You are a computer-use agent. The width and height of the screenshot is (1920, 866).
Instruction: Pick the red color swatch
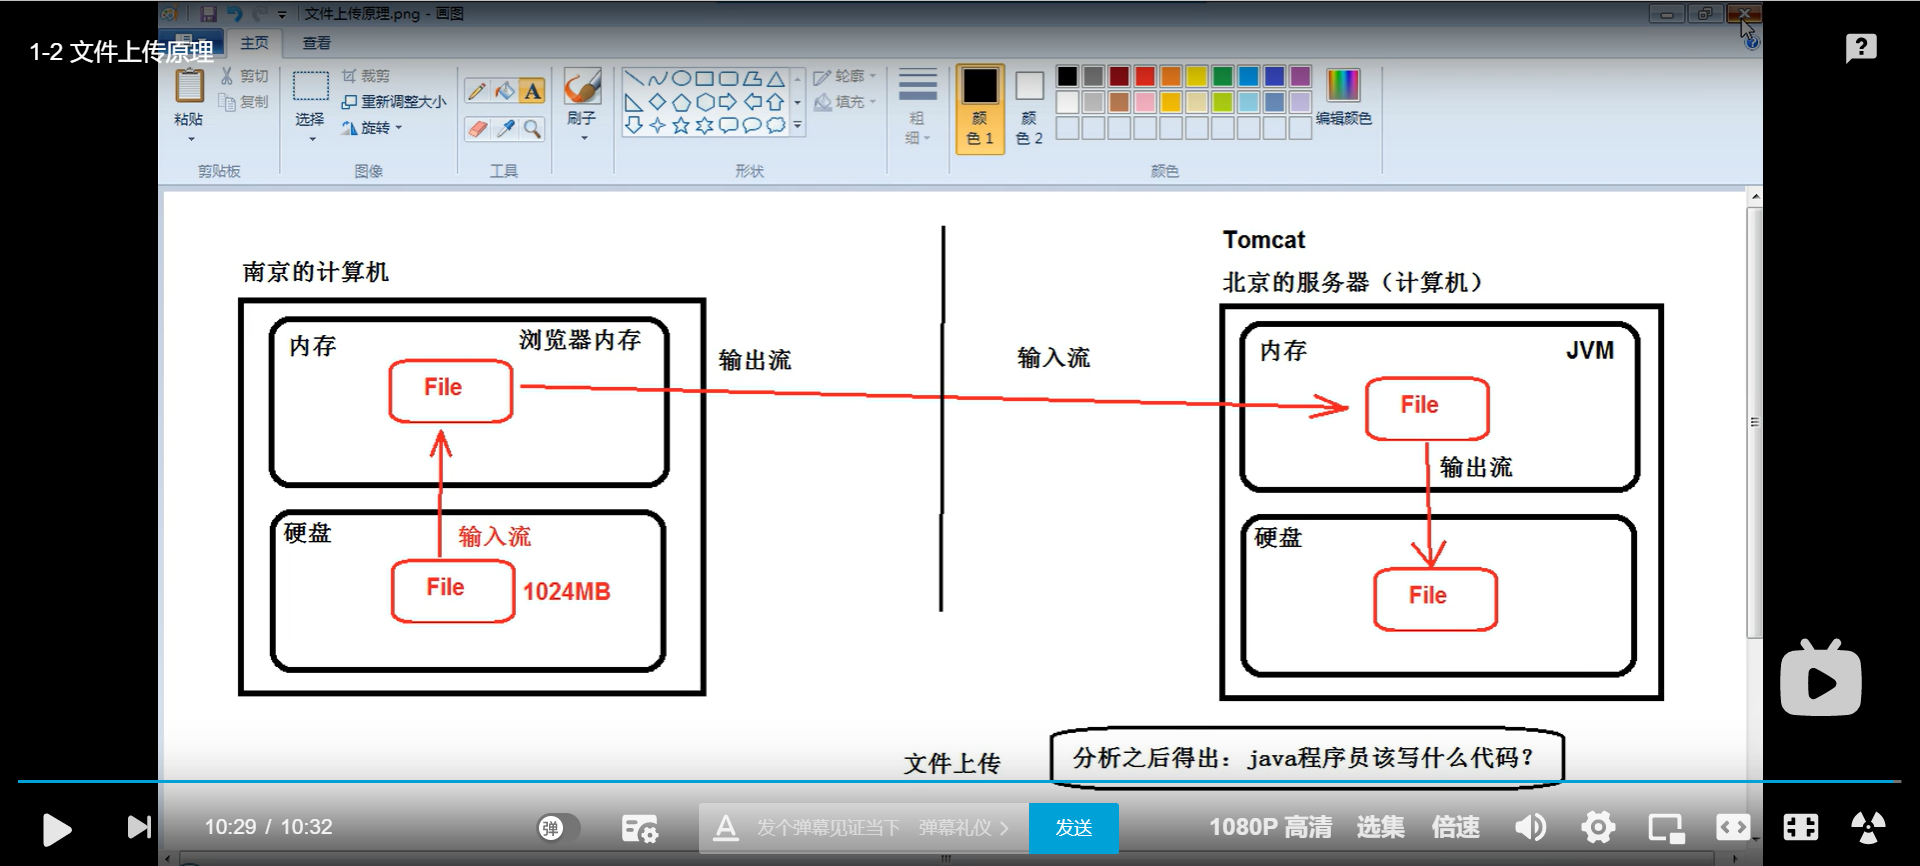pyautogui.click(x=1145, y=76)
